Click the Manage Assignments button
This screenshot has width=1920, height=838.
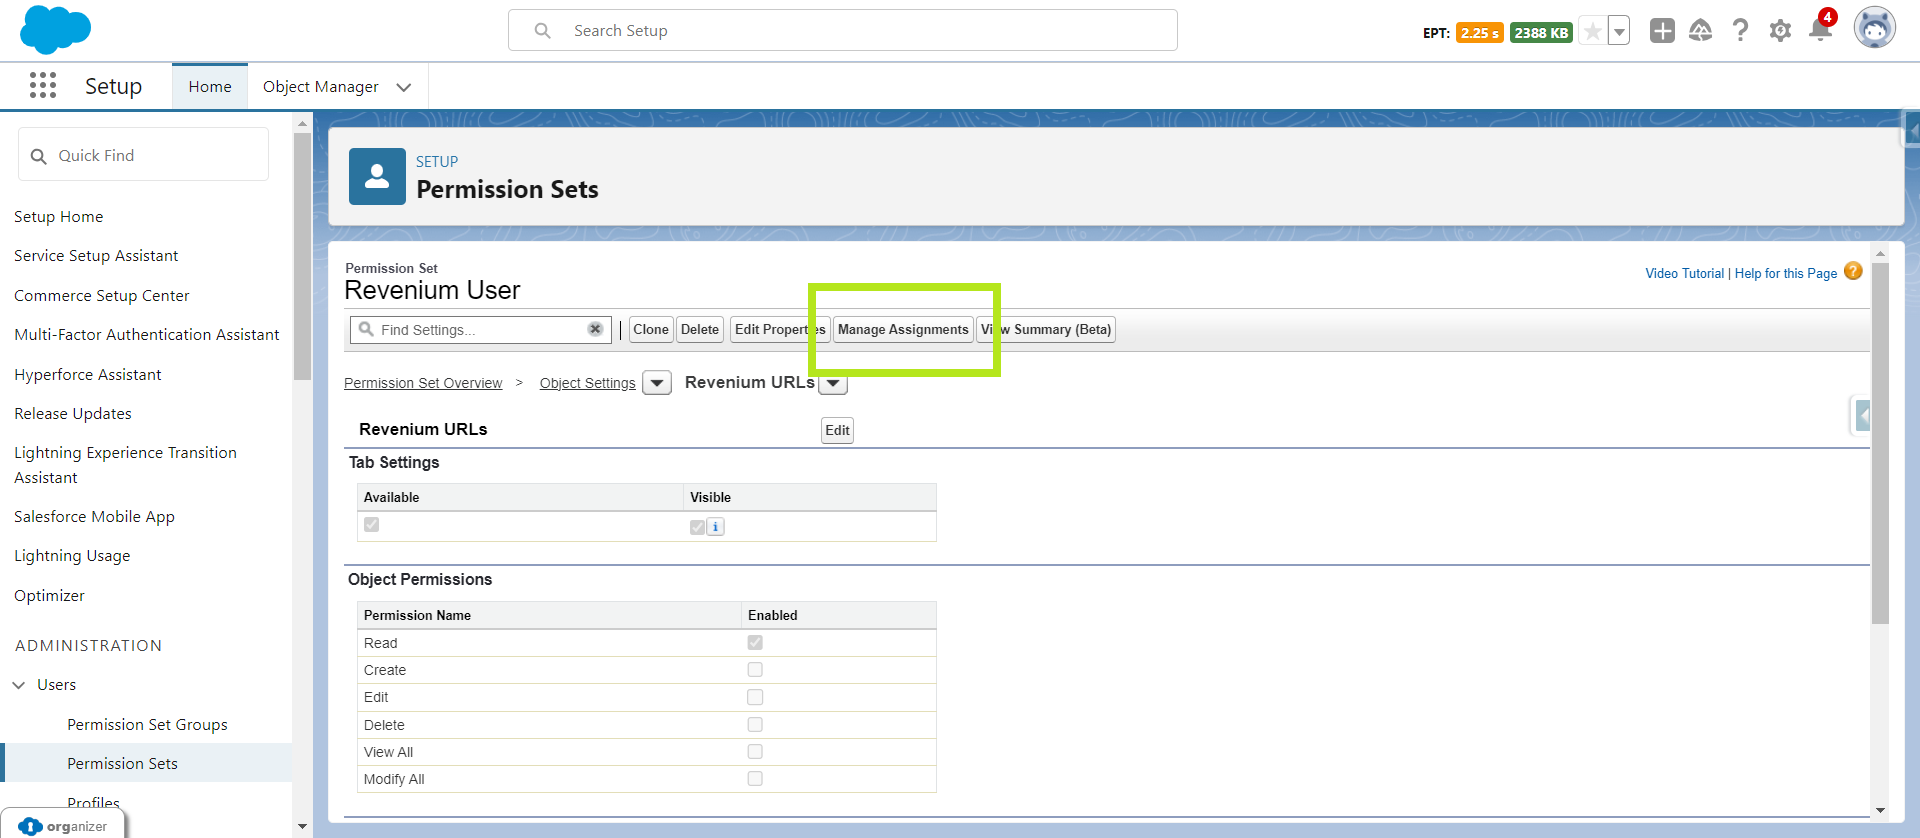coord(903,330)
